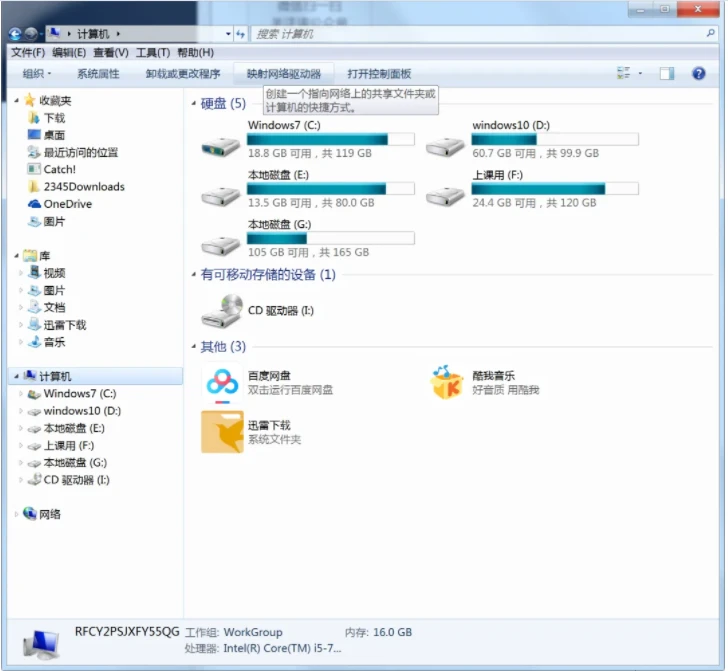Click the System properties (系统属性) button
This screenshot has width=728, height=671.
point(98,74)
